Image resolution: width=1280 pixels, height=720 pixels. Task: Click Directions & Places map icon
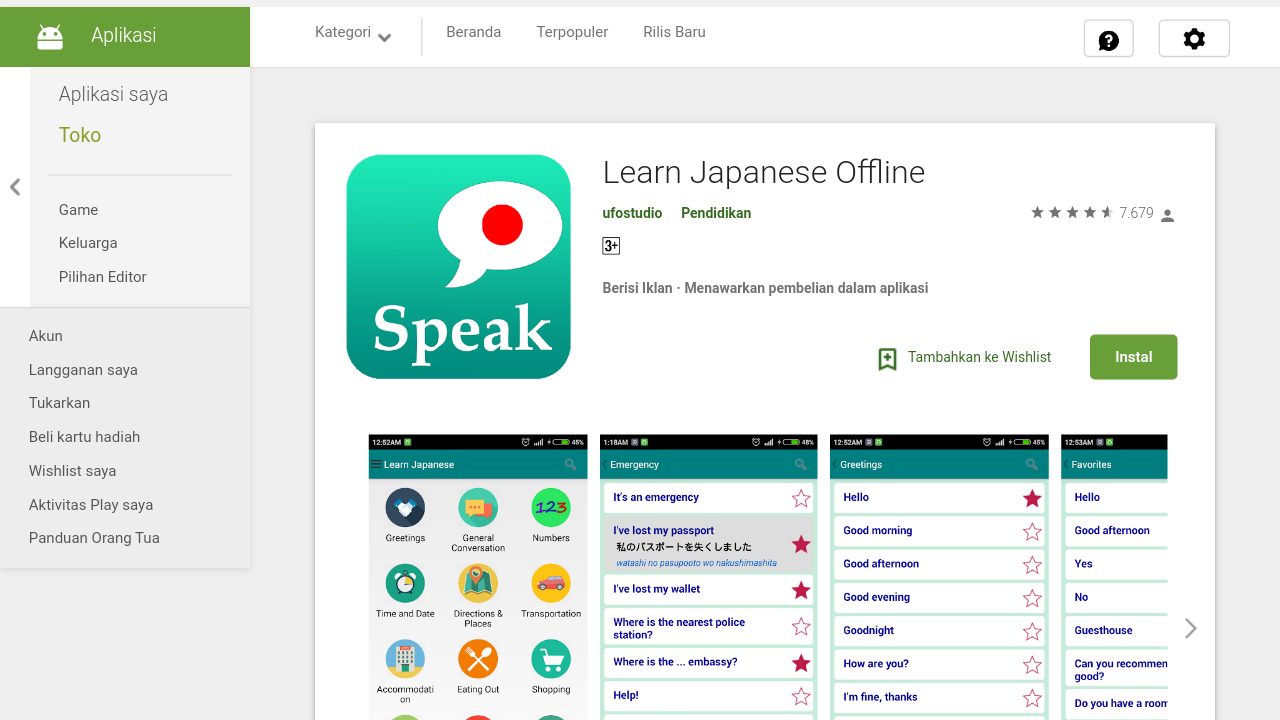click(x=478, y=584)
